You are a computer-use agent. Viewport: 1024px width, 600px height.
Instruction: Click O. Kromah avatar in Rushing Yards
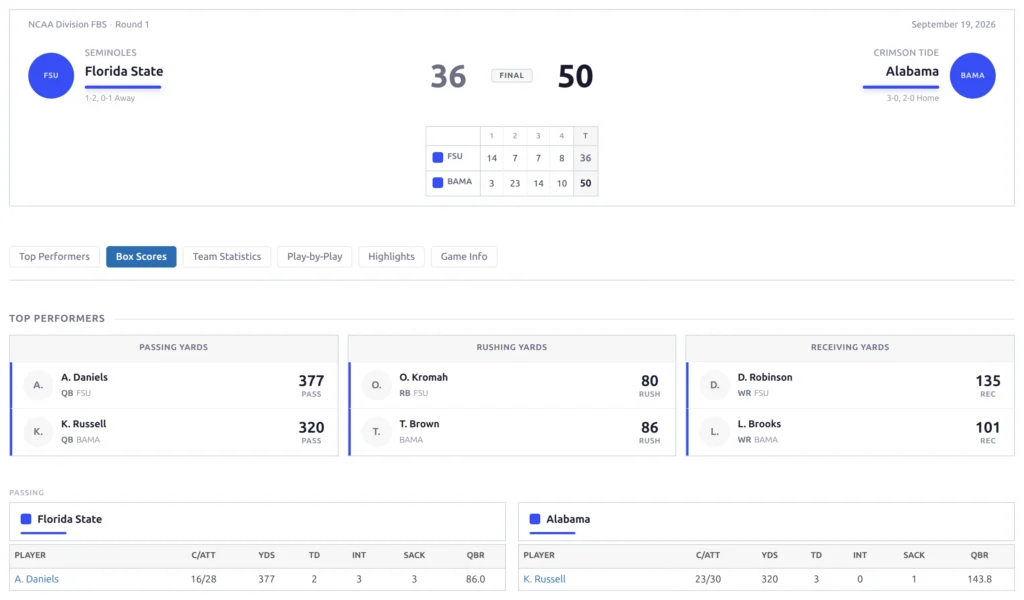pos(377,385)
